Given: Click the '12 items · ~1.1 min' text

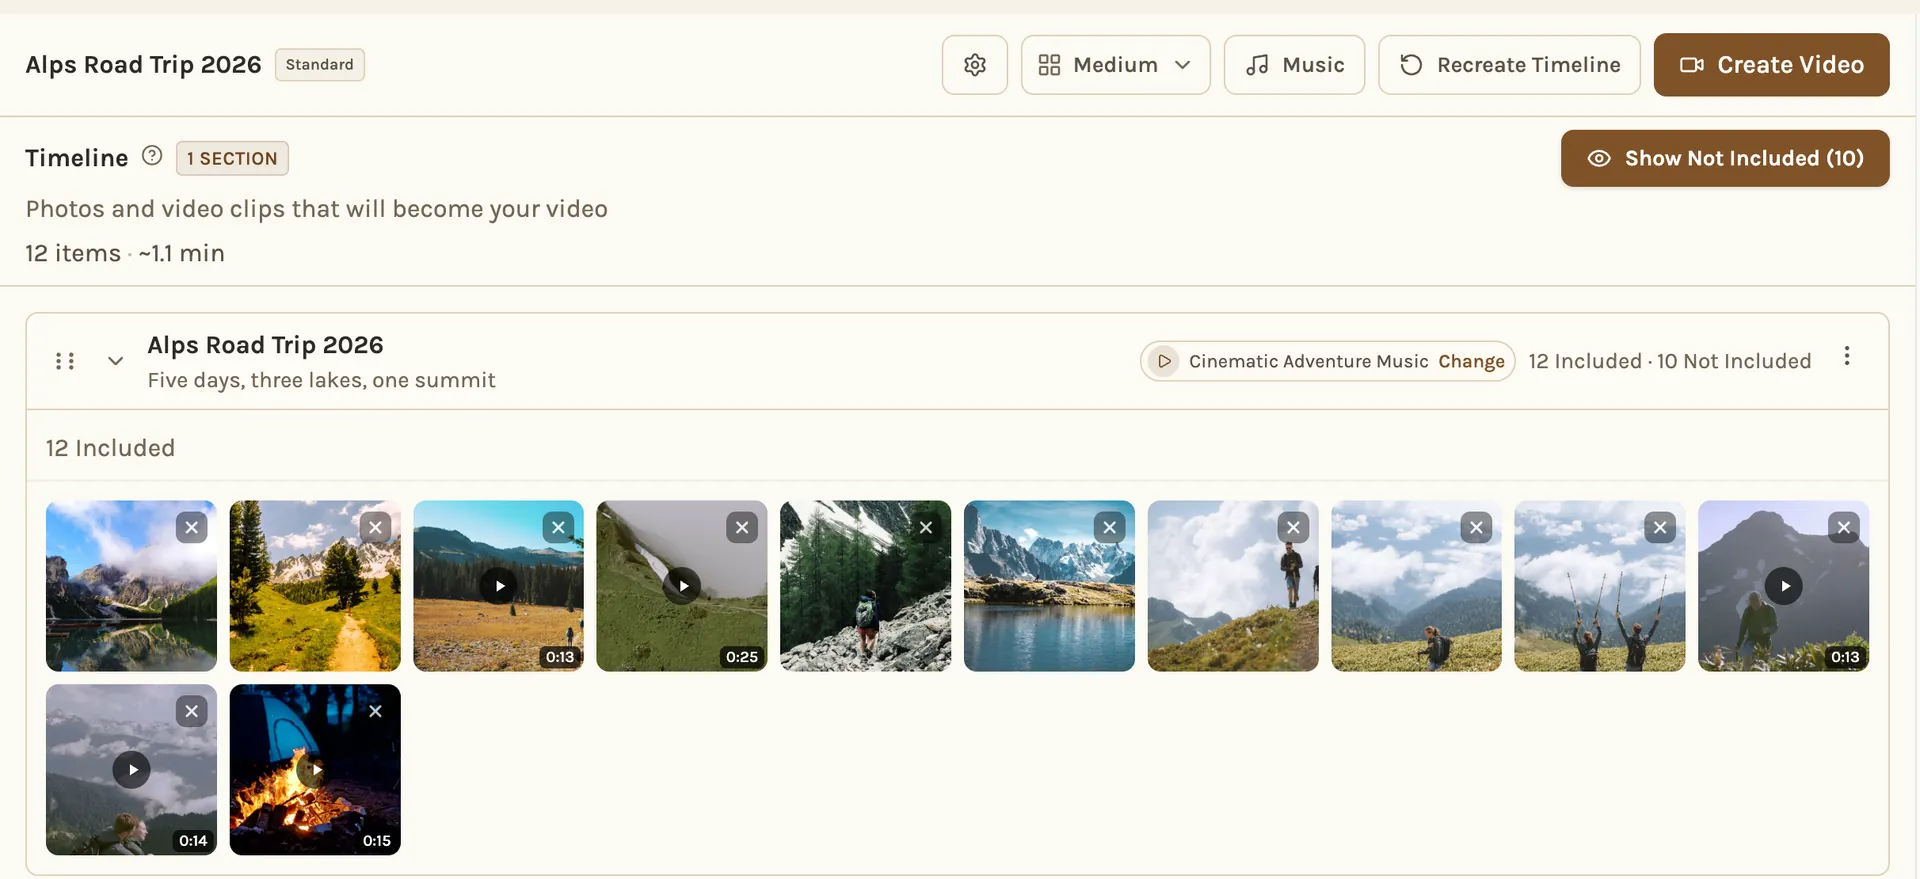Looking at the screenshot, I should tap(125, 254).
